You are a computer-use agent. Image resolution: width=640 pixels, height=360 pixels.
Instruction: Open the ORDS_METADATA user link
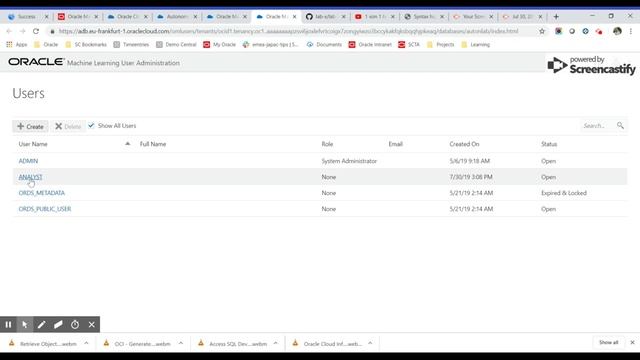point(42,193)
